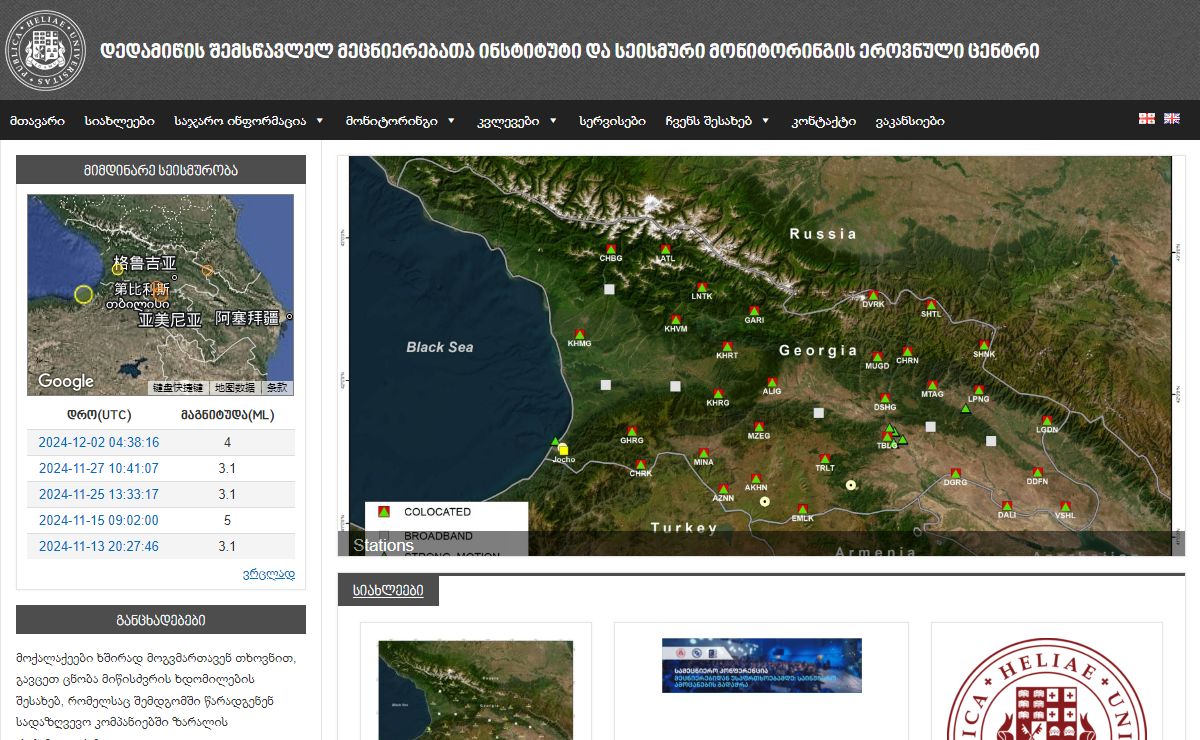This screenshot has width=1200, height=740.
Task: Open earthquake entry 2024-11-27 10:41:07
Action: pyautogui.click(x=99, y=468)
